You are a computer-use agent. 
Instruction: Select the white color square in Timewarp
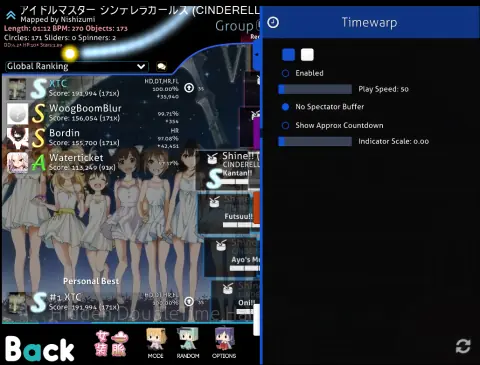(x=307, y=55)
